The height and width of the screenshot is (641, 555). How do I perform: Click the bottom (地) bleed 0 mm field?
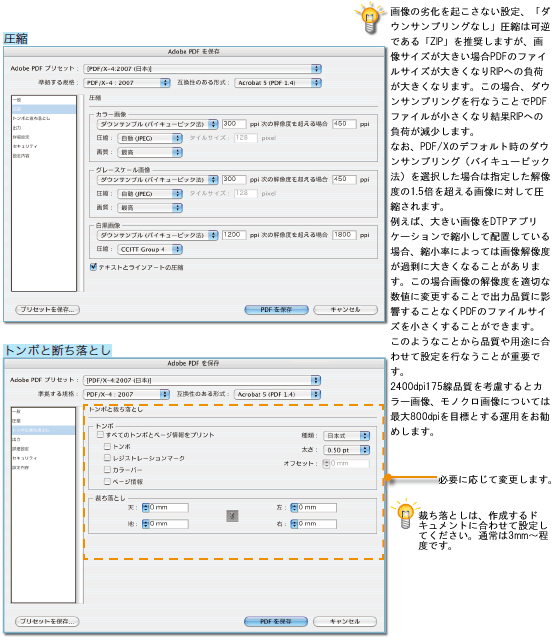point(168,524)
